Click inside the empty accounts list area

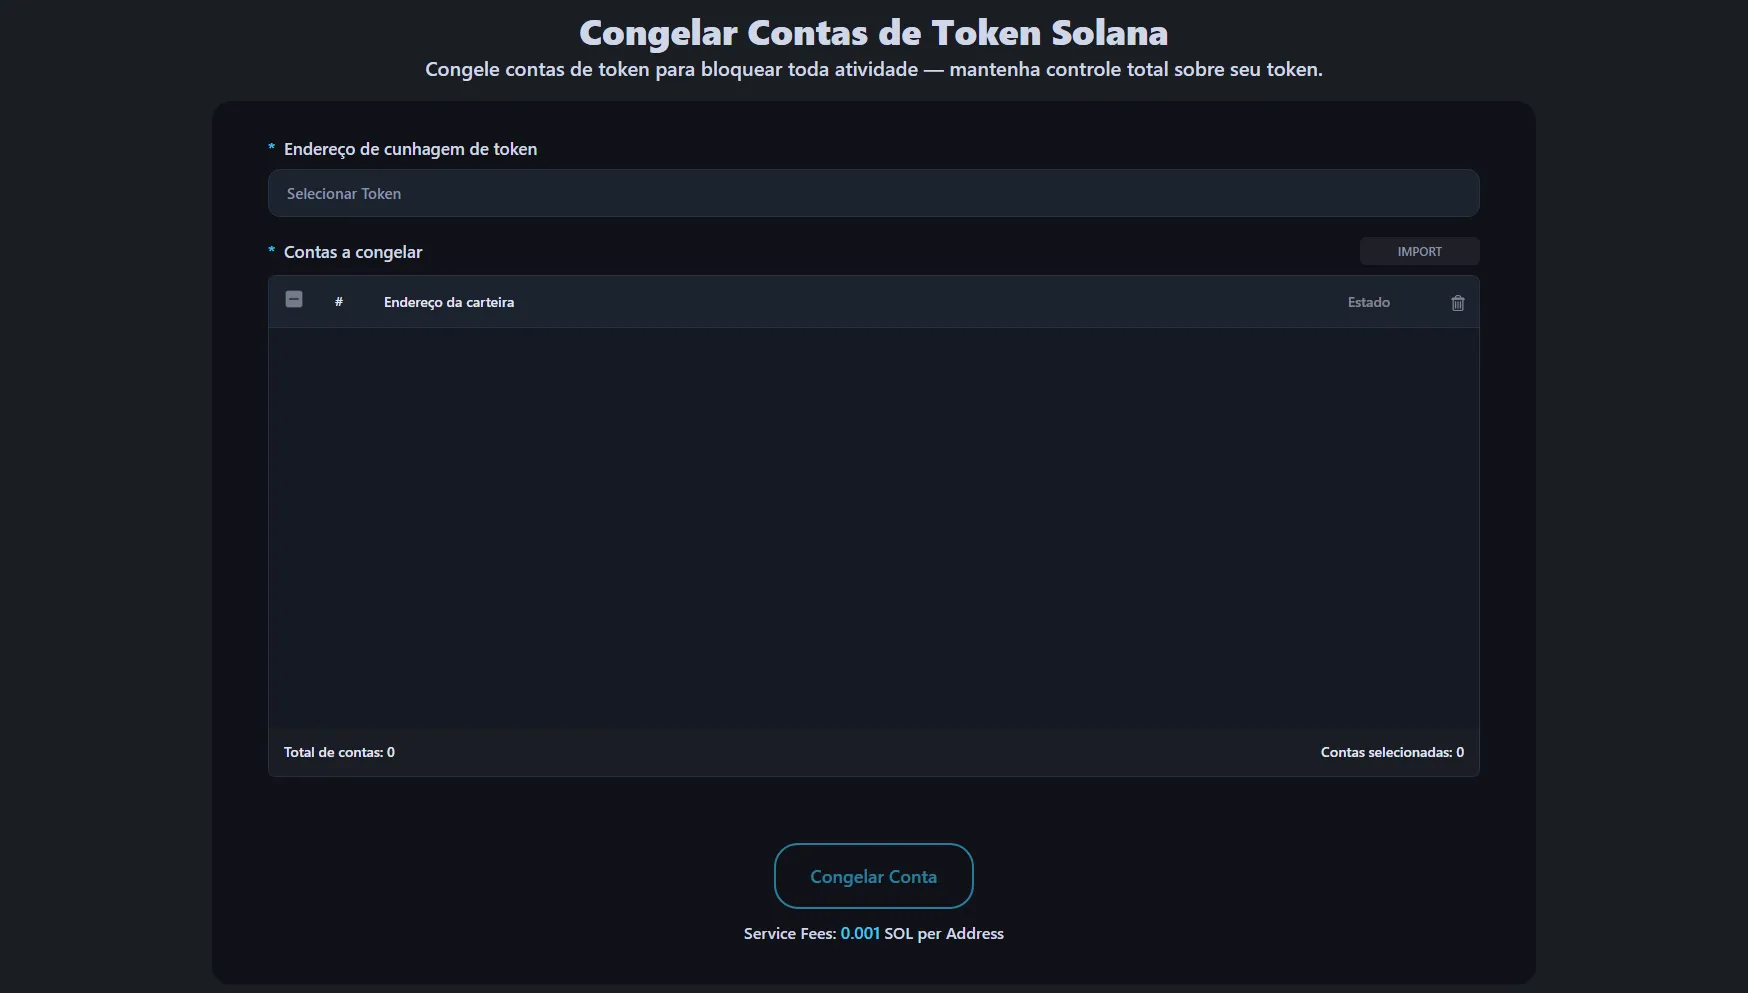(873, 528)
